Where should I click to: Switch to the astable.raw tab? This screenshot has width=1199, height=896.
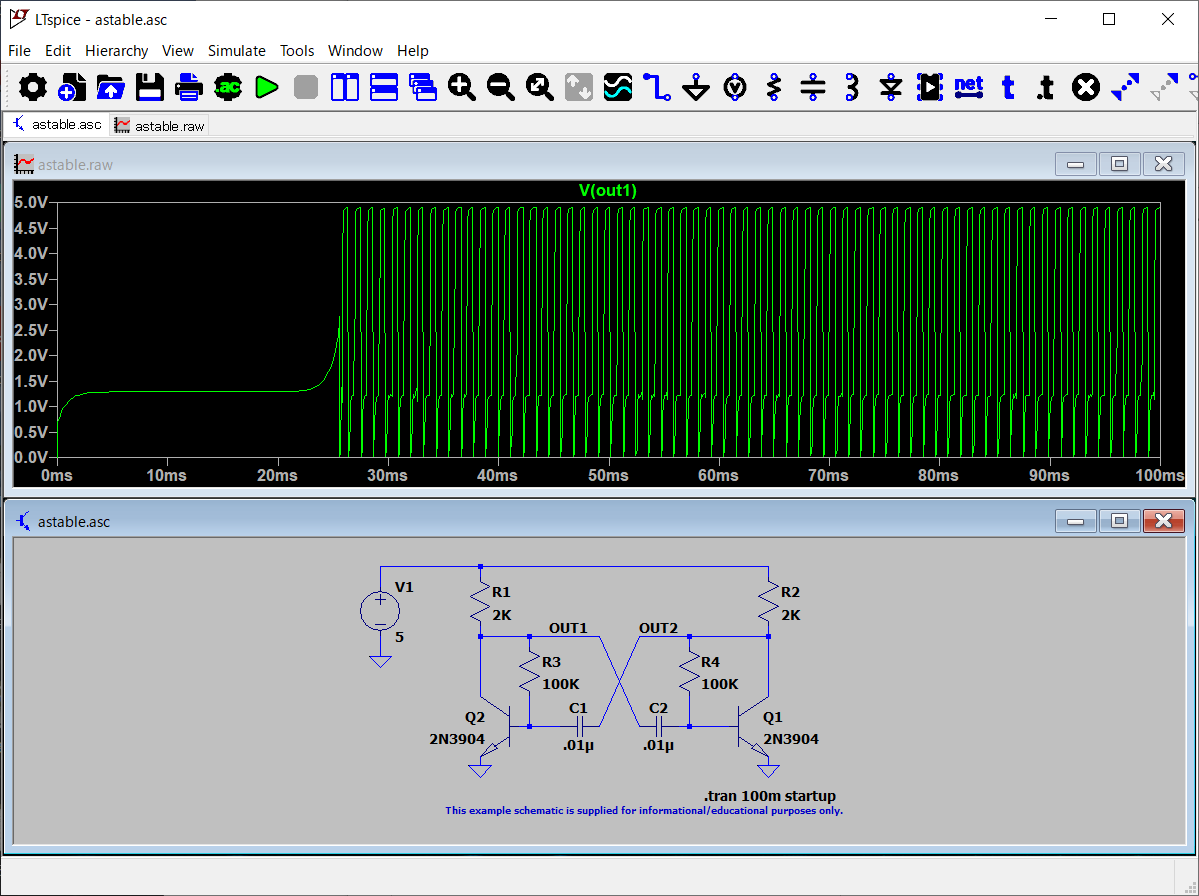pyautogui.click(x=160, y=126)
